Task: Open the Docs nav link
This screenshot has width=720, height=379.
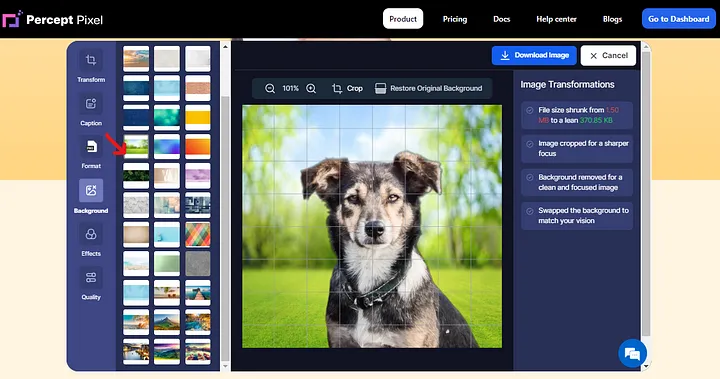Action: pos(501,19)
